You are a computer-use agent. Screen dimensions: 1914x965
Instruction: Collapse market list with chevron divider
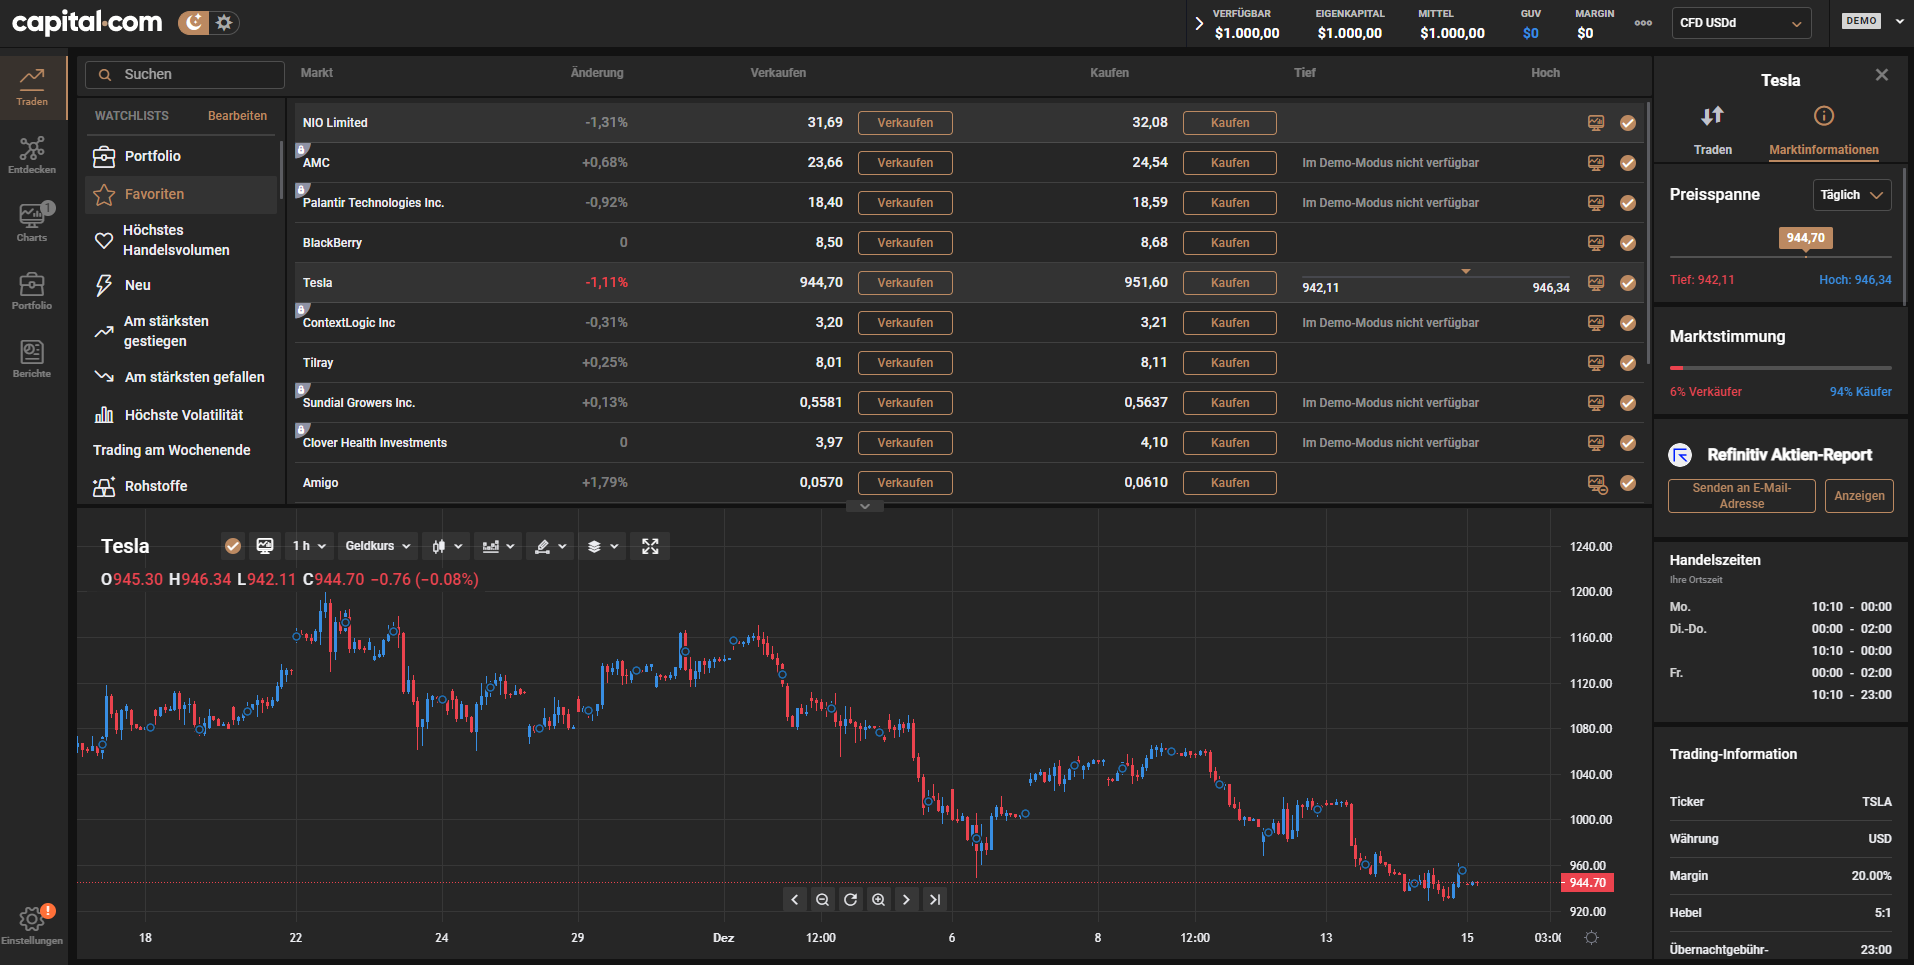[865, 507]
